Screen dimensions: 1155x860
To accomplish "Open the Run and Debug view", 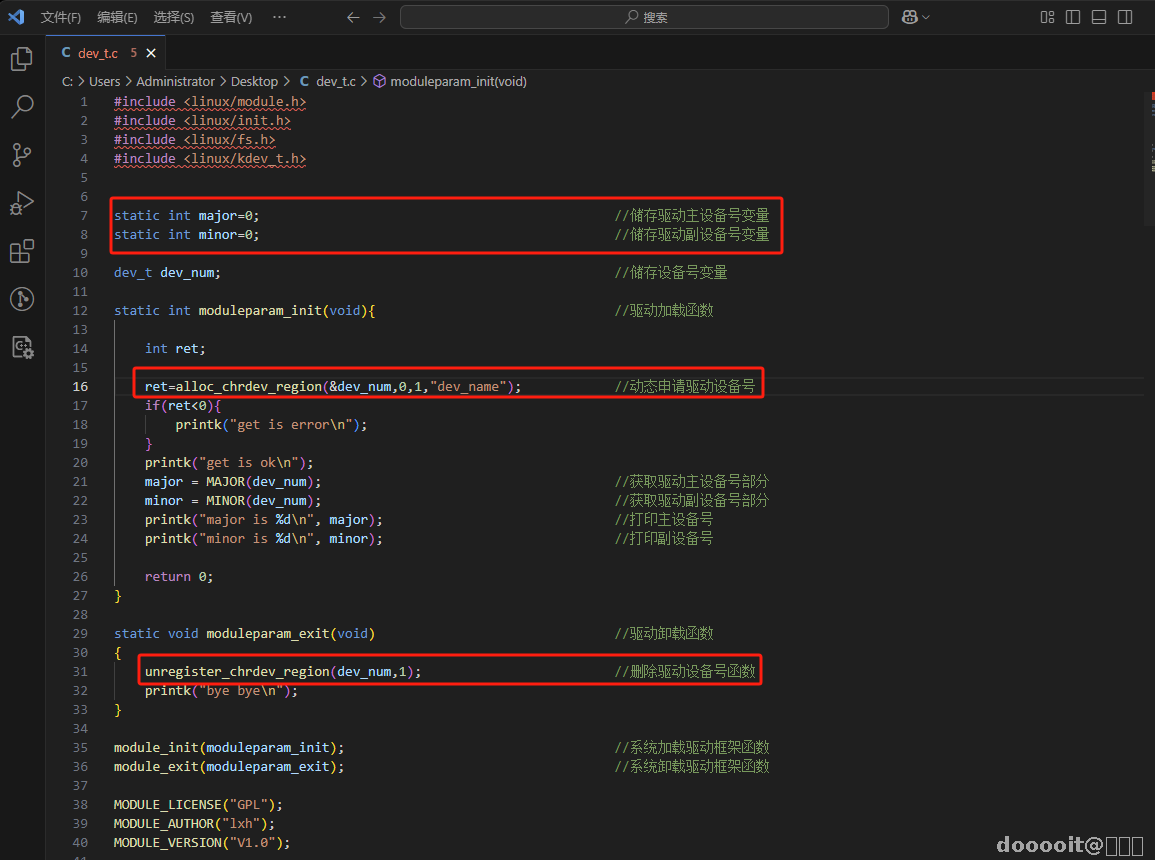I will [22, 203].
